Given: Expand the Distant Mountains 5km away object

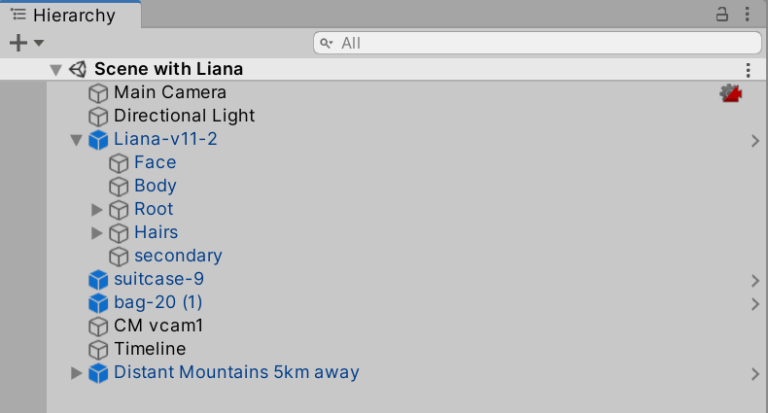Looking at the screenshot, I should click(x=76, y=373).
